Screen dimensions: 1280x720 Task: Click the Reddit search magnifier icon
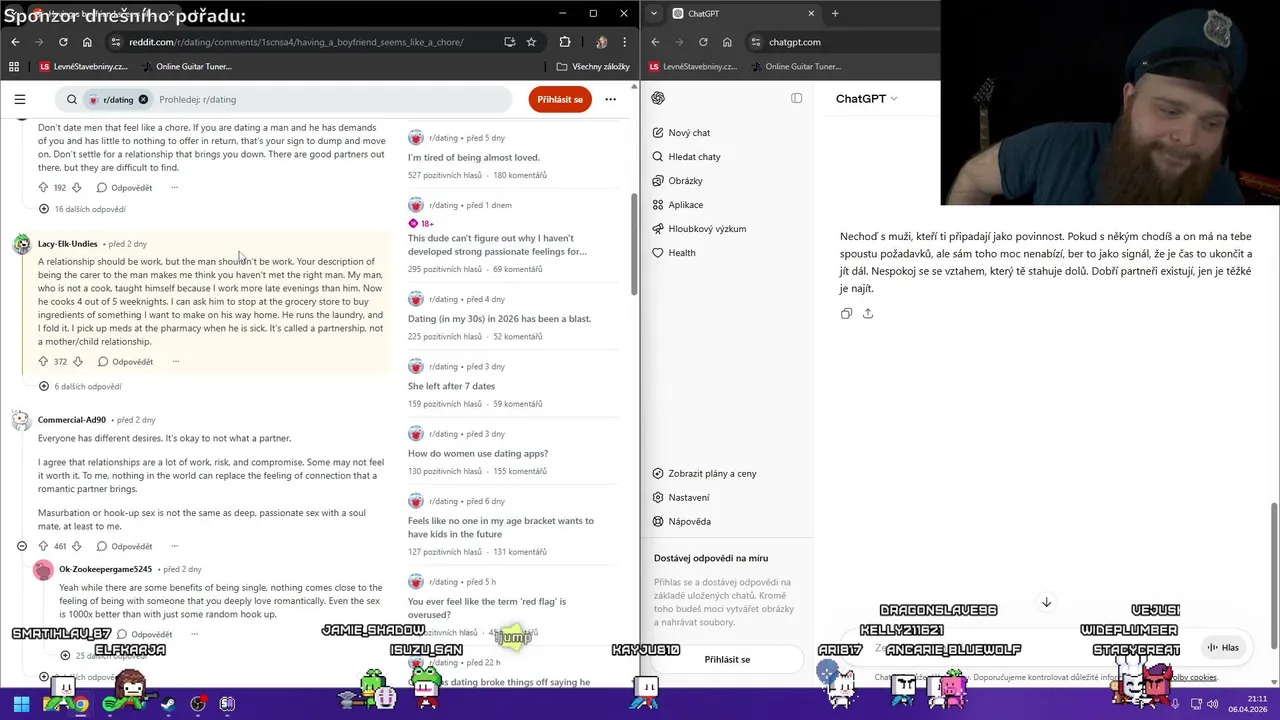71,99
